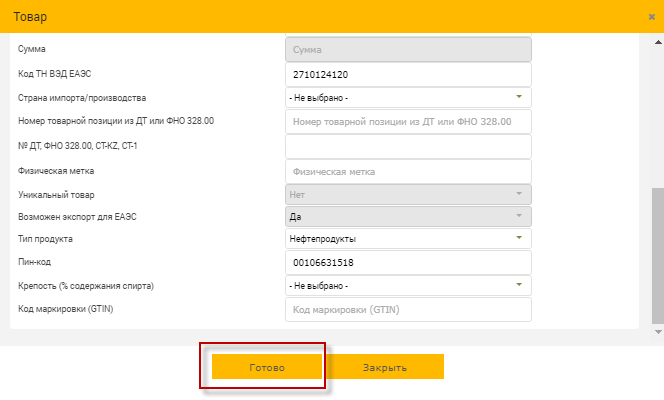Focus the Код ТН ВЭД ЕАЭС field
The width and height of the screenshot is (664, 400).
tap(408, 75)
